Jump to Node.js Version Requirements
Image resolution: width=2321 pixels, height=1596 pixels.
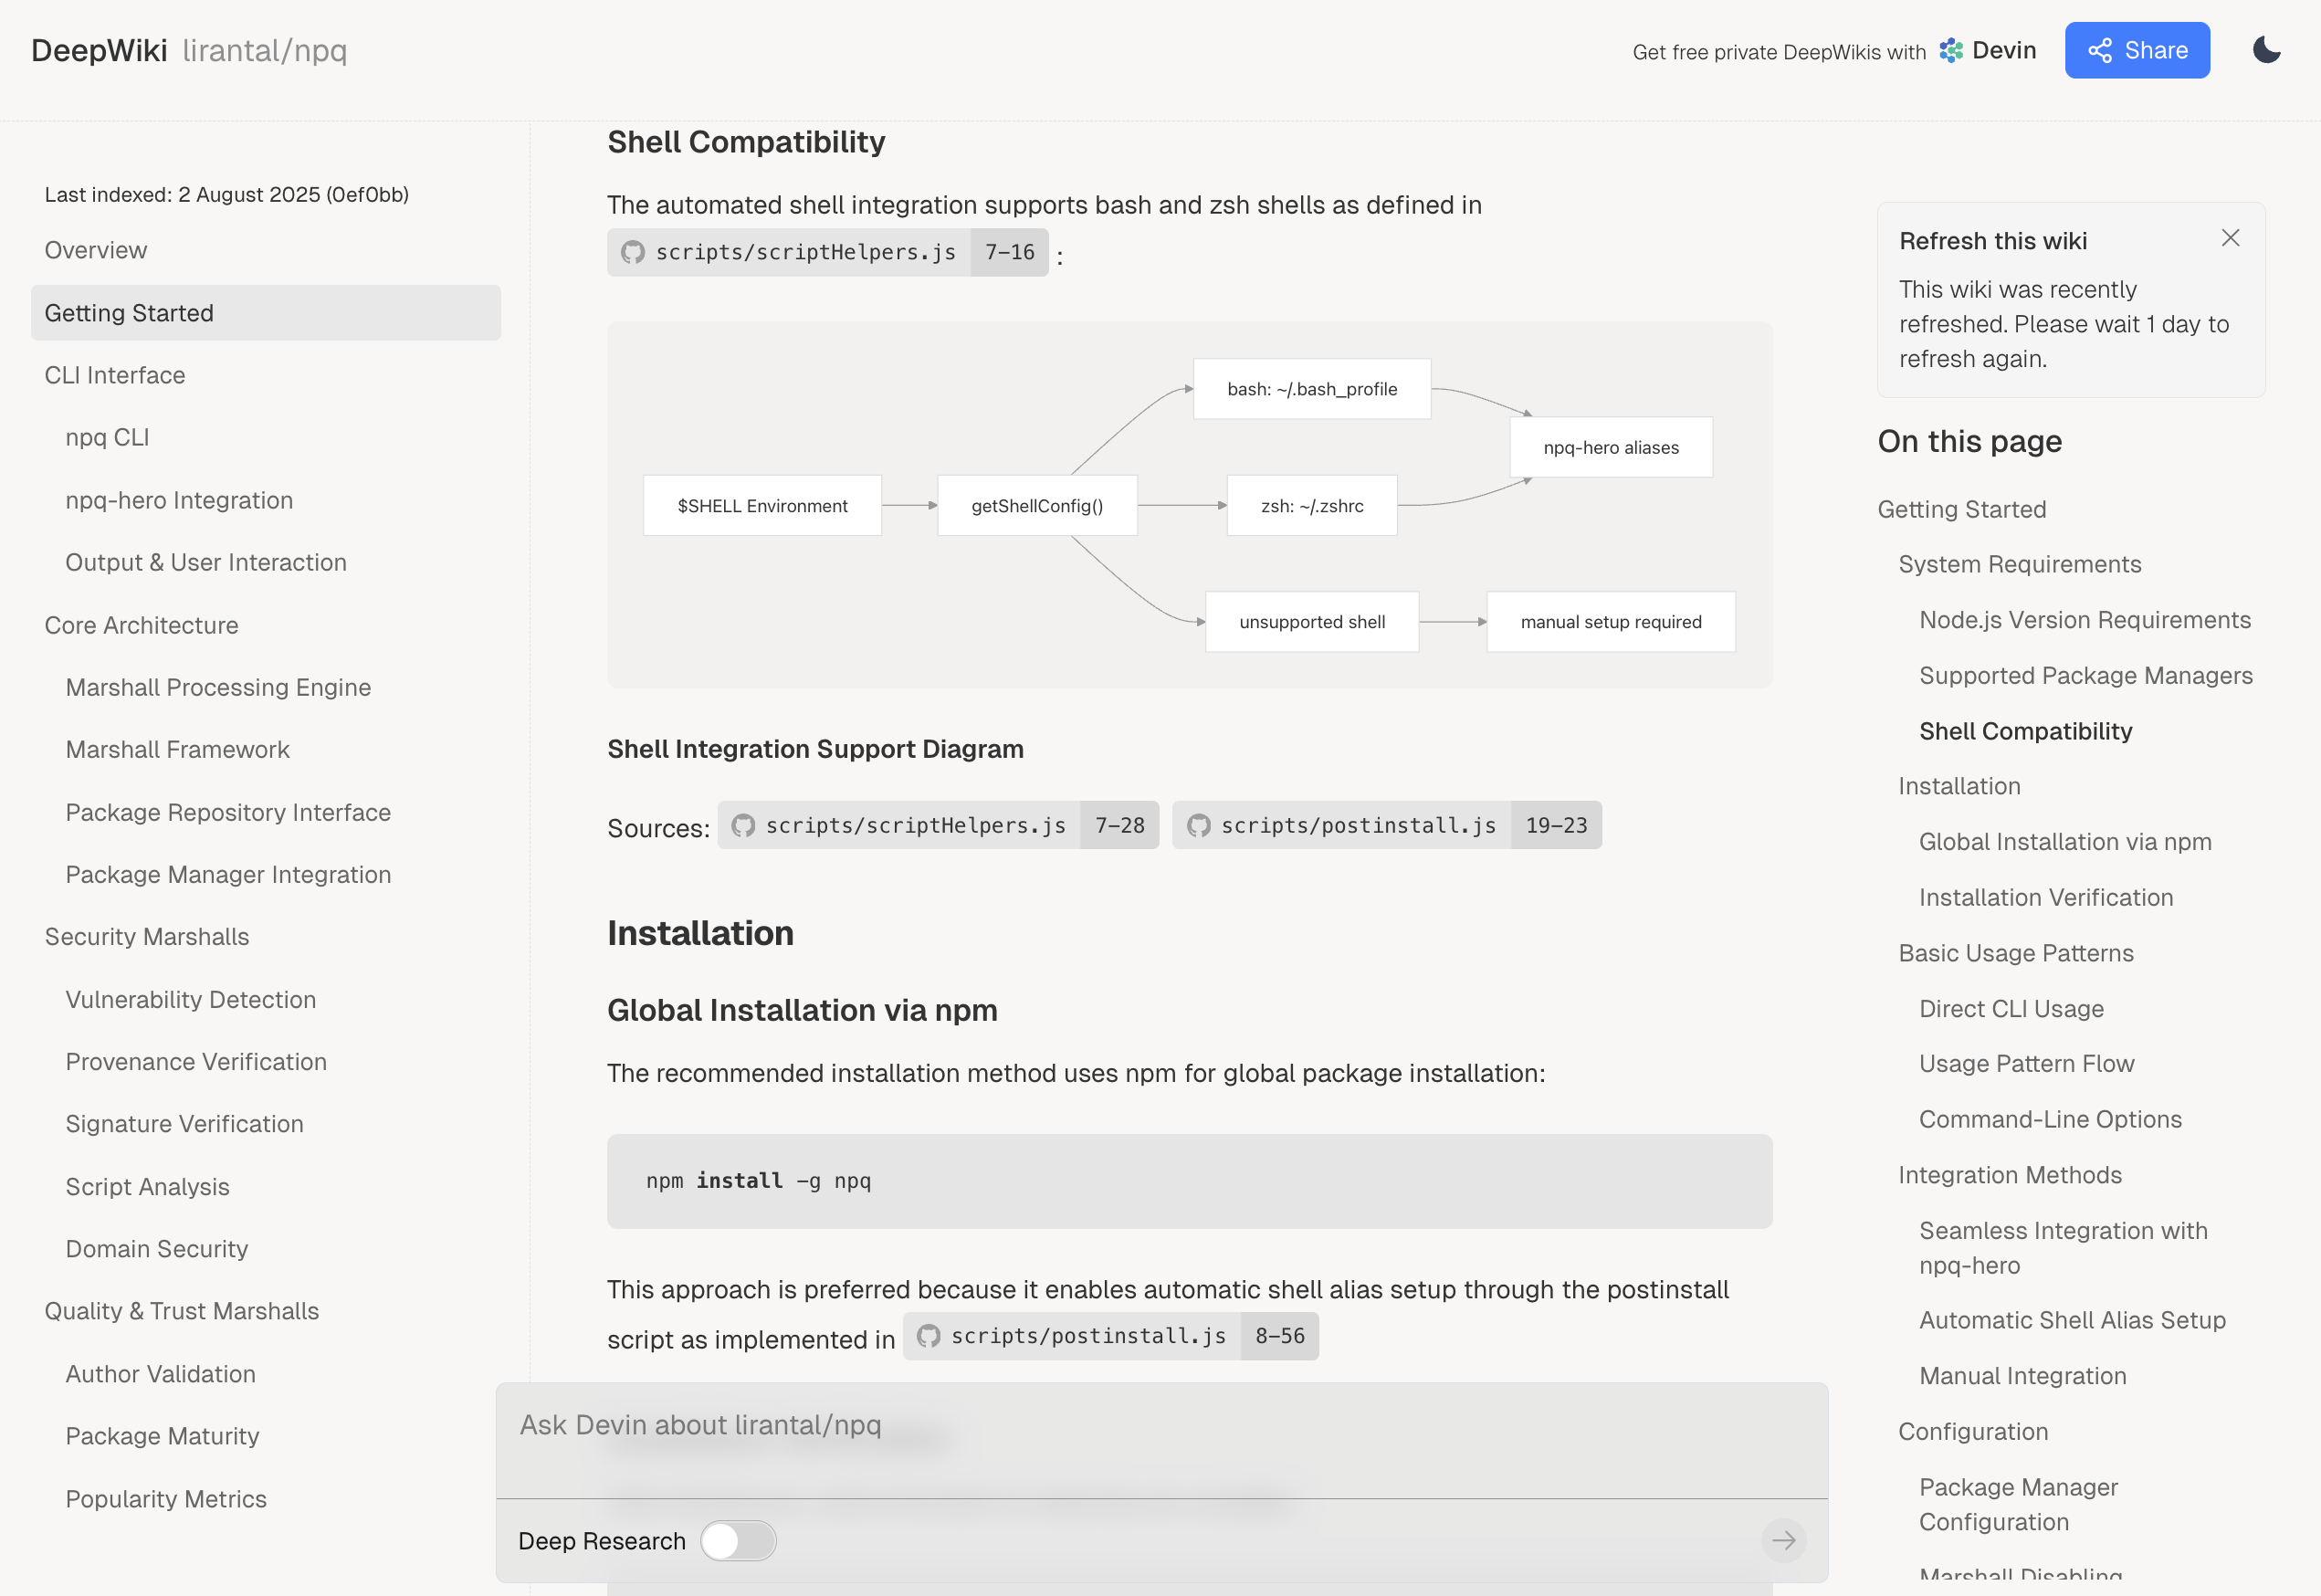pyautogui.click(x=2084, y=620)
